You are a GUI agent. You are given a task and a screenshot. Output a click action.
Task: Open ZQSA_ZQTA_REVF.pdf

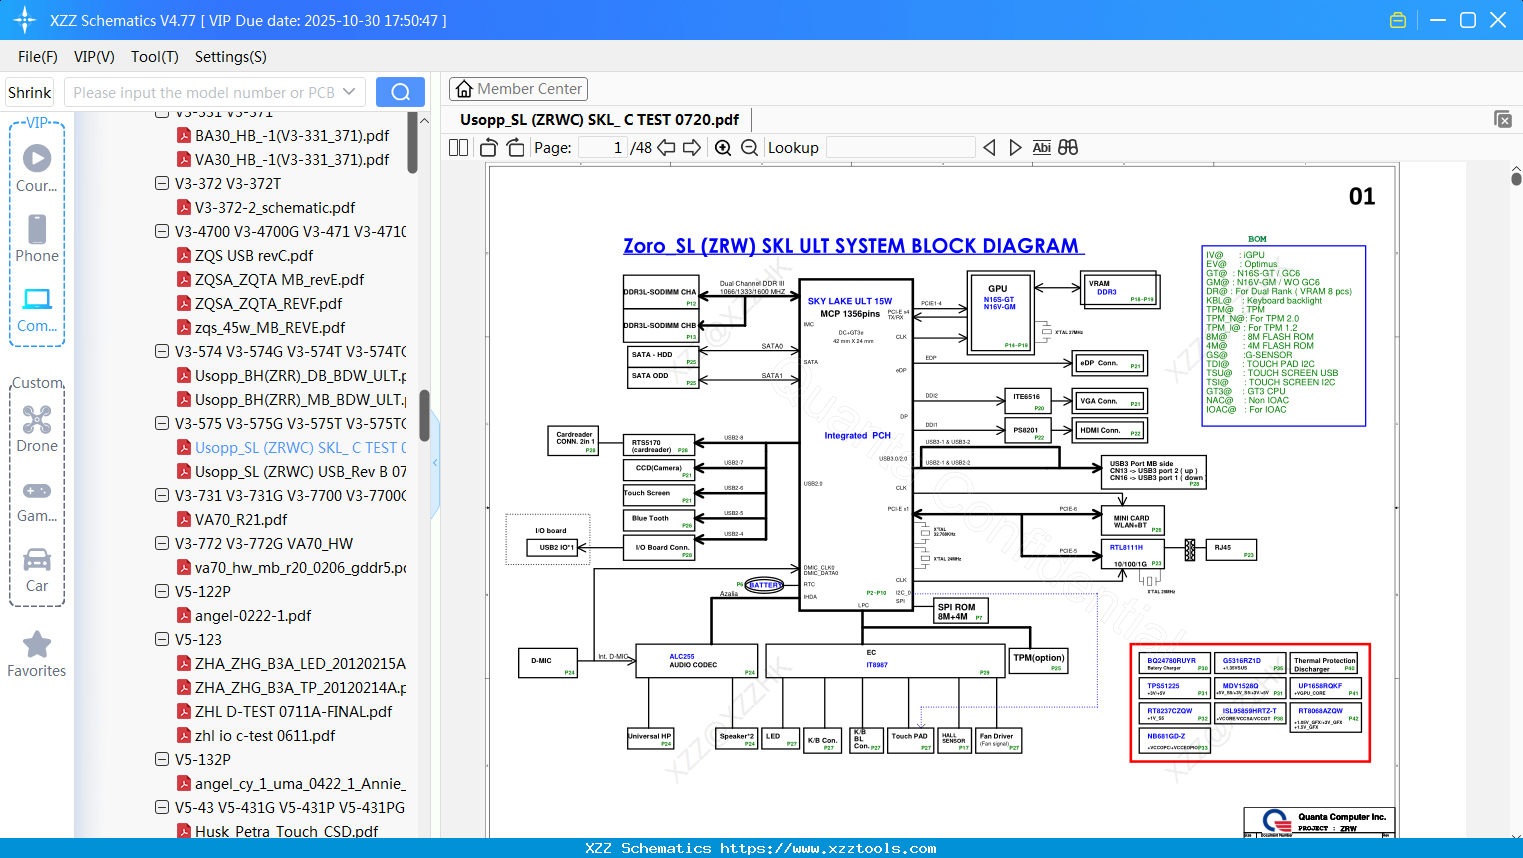[268, 304]
